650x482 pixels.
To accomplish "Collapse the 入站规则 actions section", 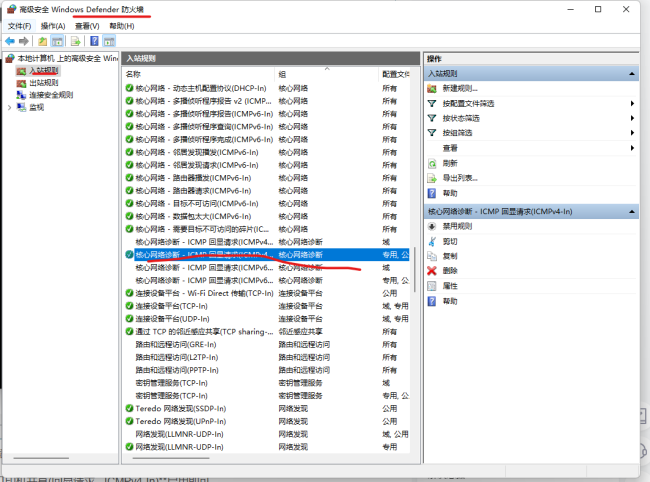I will click(632, 74).
